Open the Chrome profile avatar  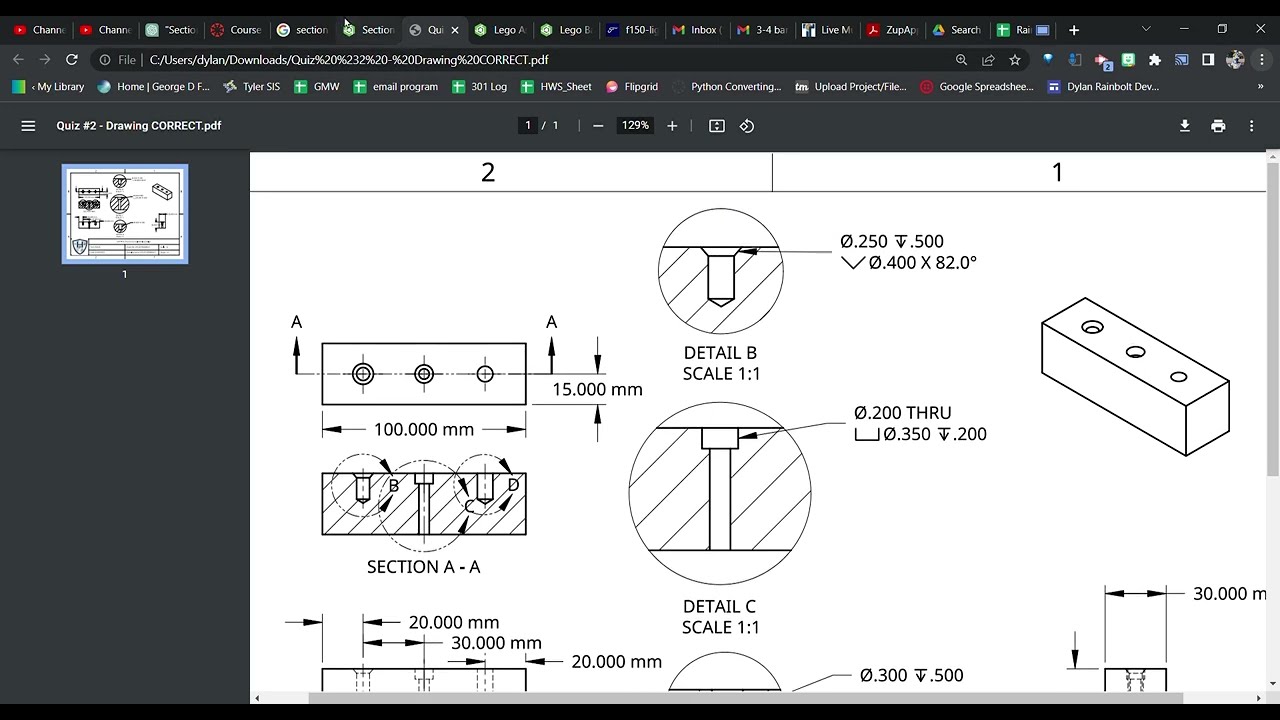(x=1235, y=60)
